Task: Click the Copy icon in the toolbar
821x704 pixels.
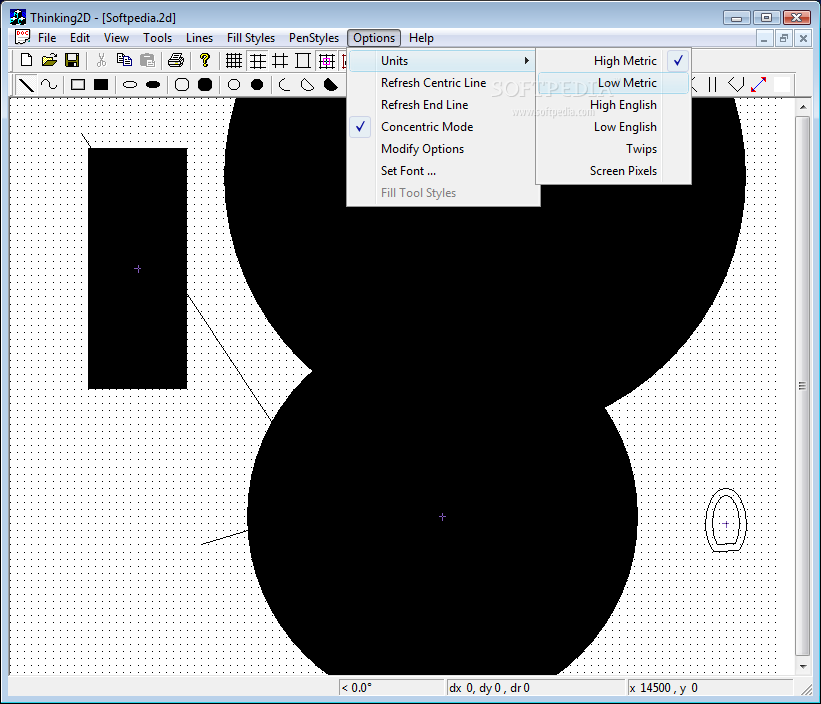Action: click(x=124, y=60)
